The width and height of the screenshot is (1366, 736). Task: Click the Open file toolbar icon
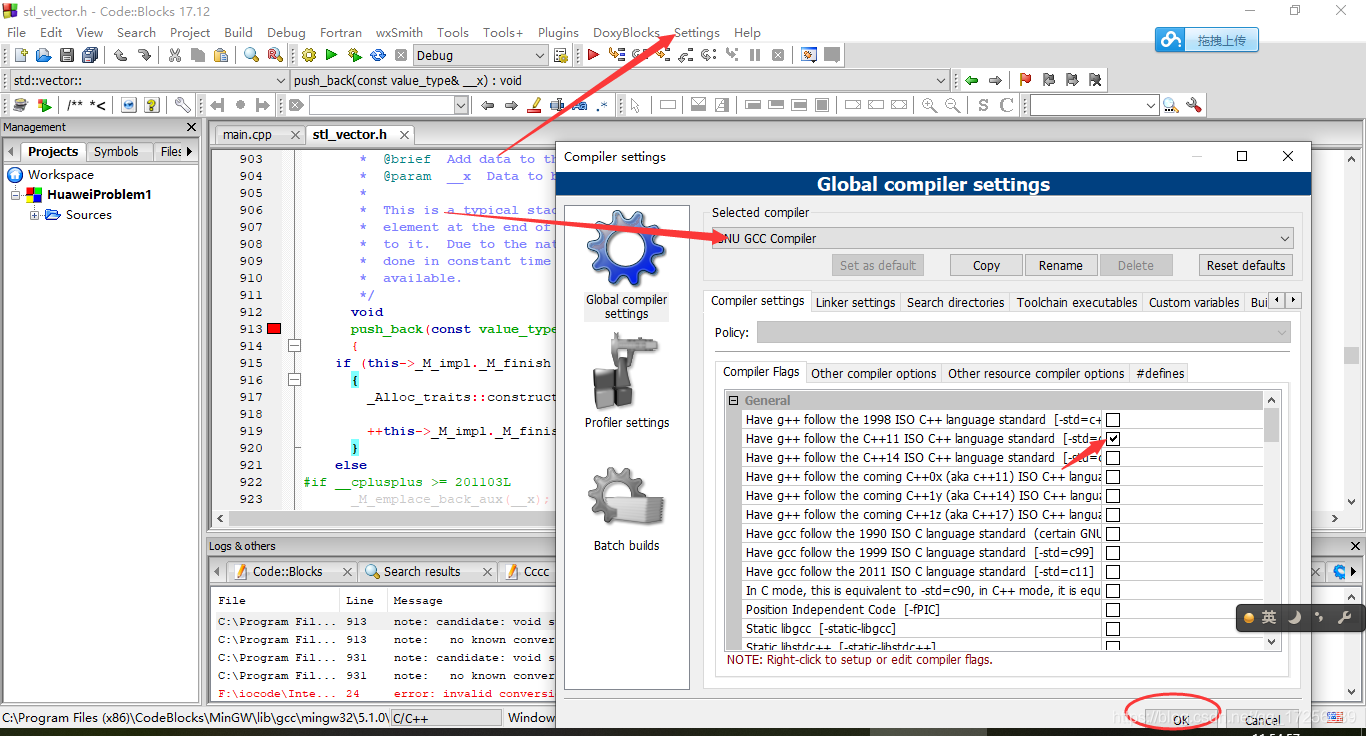click(x=43, y=55)
